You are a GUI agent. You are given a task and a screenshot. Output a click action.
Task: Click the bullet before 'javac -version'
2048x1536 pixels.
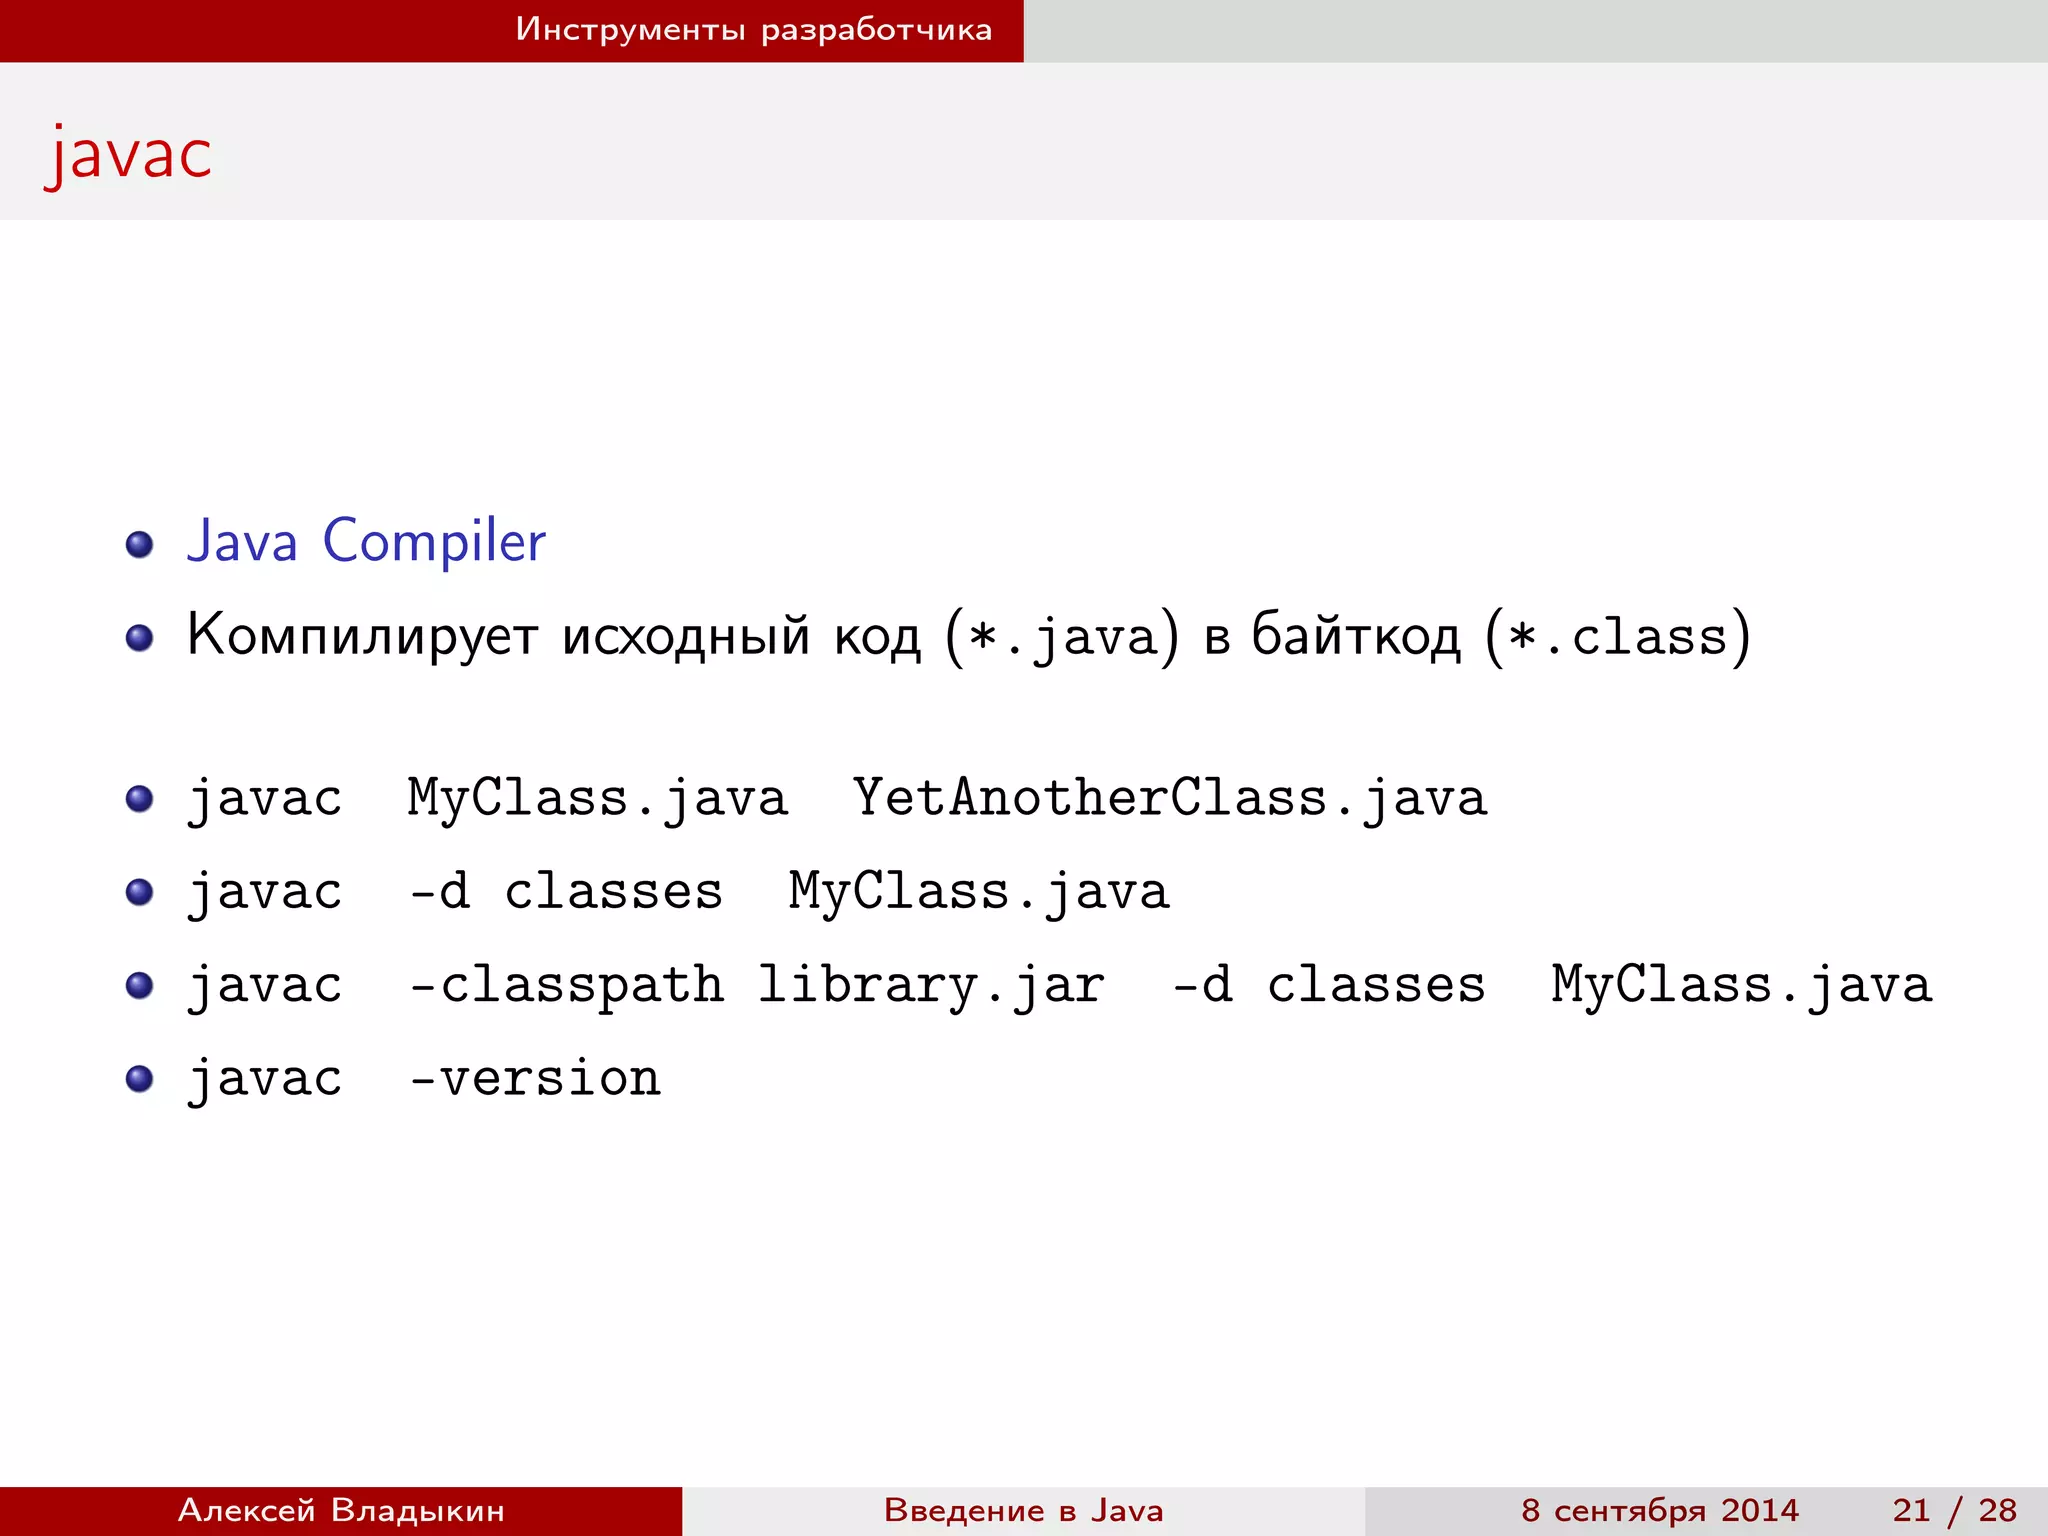[139, 1079]
